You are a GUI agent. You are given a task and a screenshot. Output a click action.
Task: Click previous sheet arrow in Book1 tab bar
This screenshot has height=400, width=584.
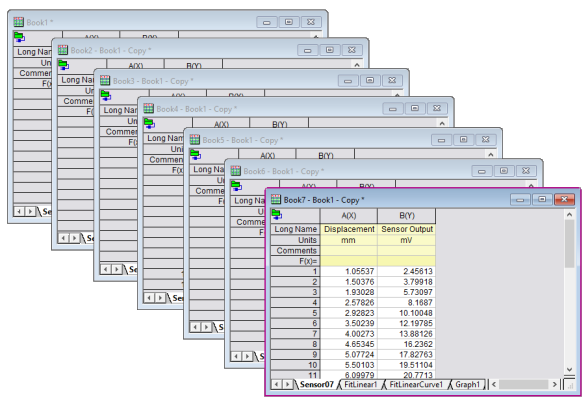[19, 212]
